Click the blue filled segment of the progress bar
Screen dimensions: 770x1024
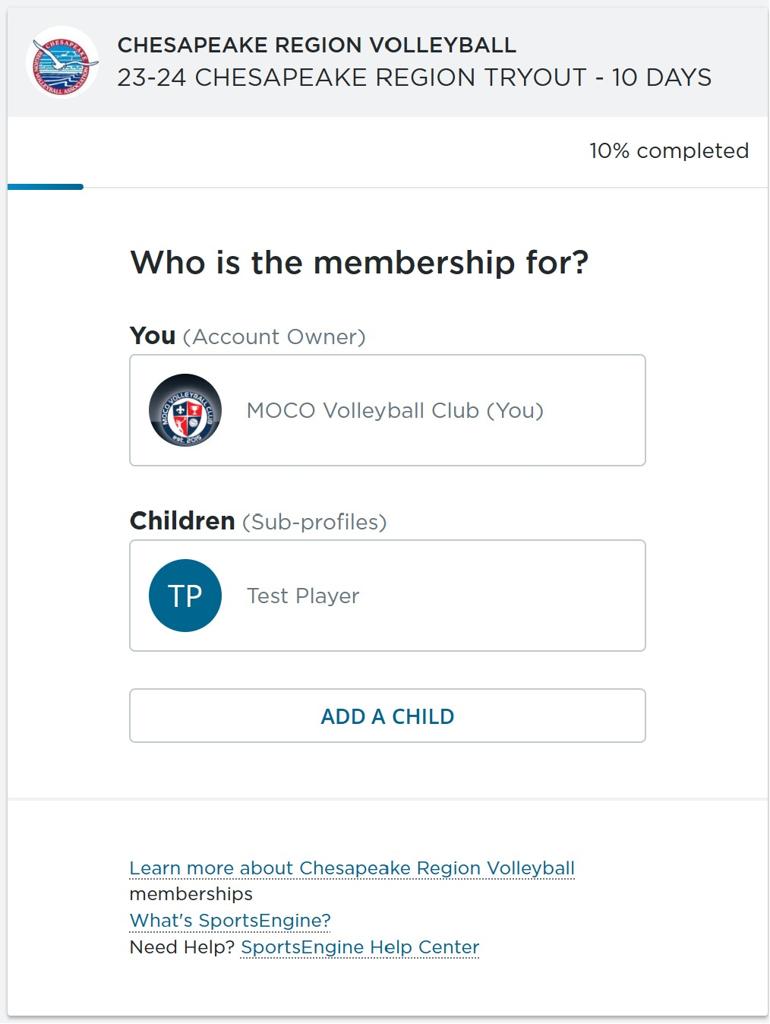[x=44, y=186]
